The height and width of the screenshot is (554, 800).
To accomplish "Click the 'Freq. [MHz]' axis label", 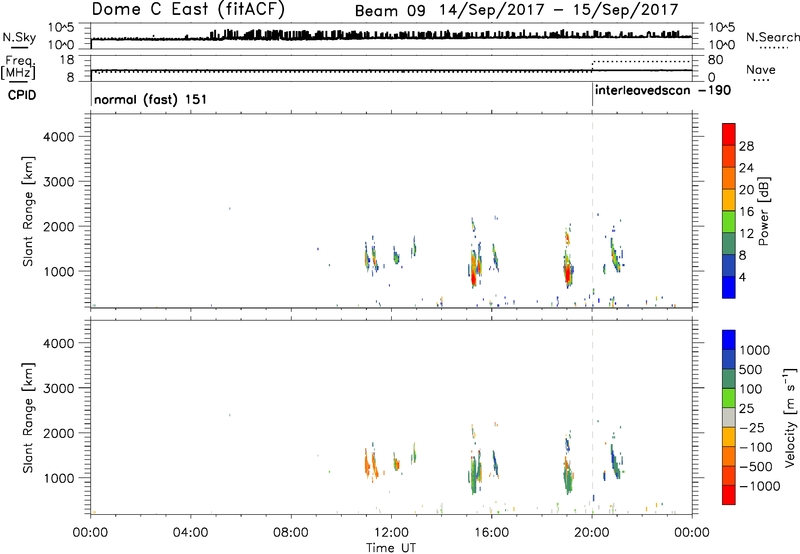I will pyautogui.click(x=19, y=67).
